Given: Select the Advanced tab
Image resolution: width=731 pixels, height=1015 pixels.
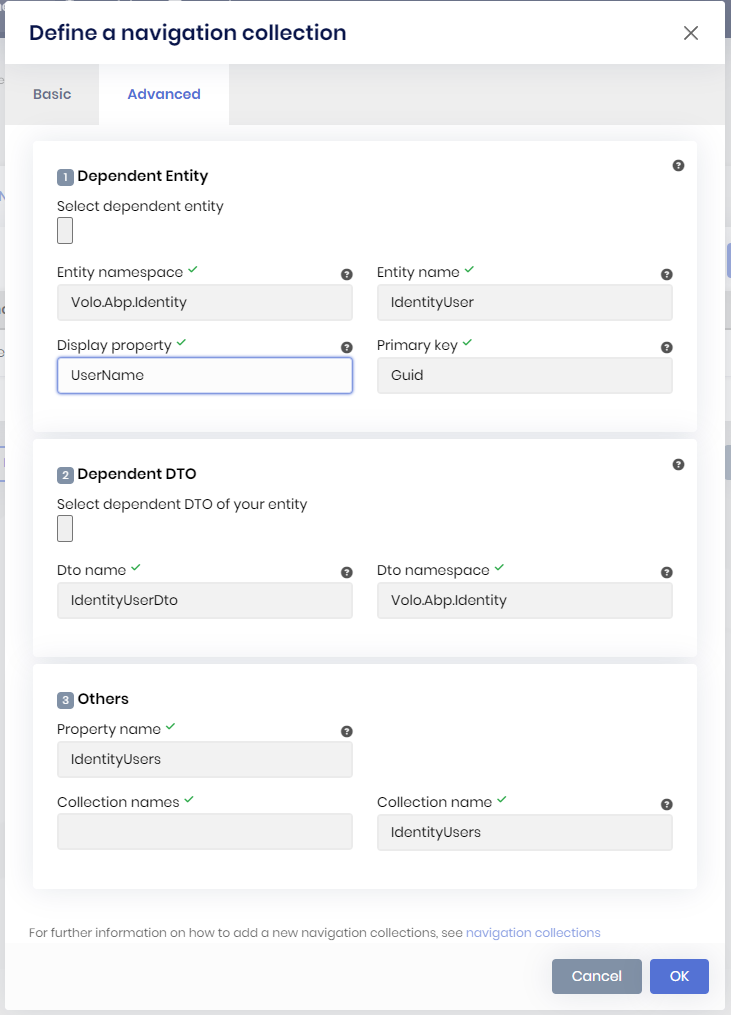Looking at the screenshot, I should 164,94.
